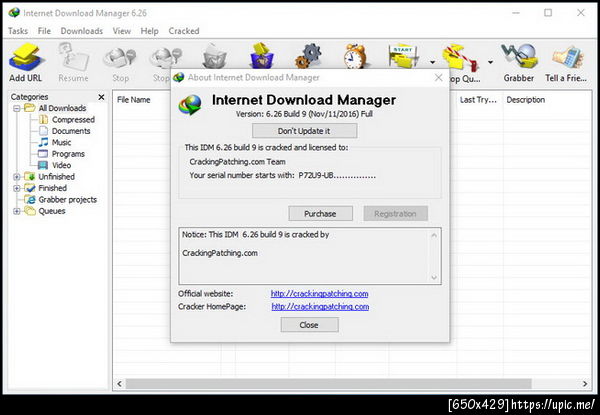Click the Delete toolbar trash icon

coord(214,57)
